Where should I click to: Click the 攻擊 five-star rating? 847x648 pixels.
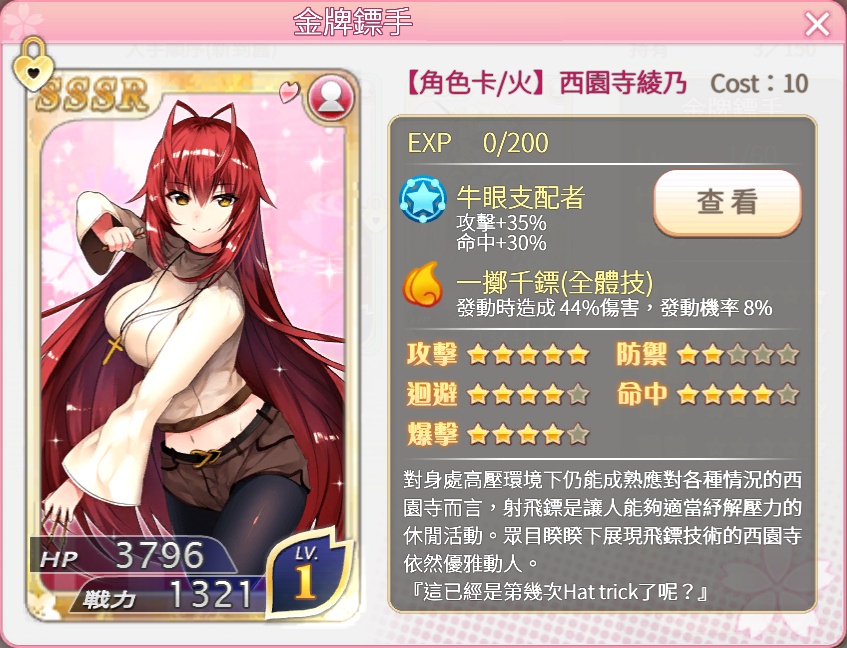(528, 355)
